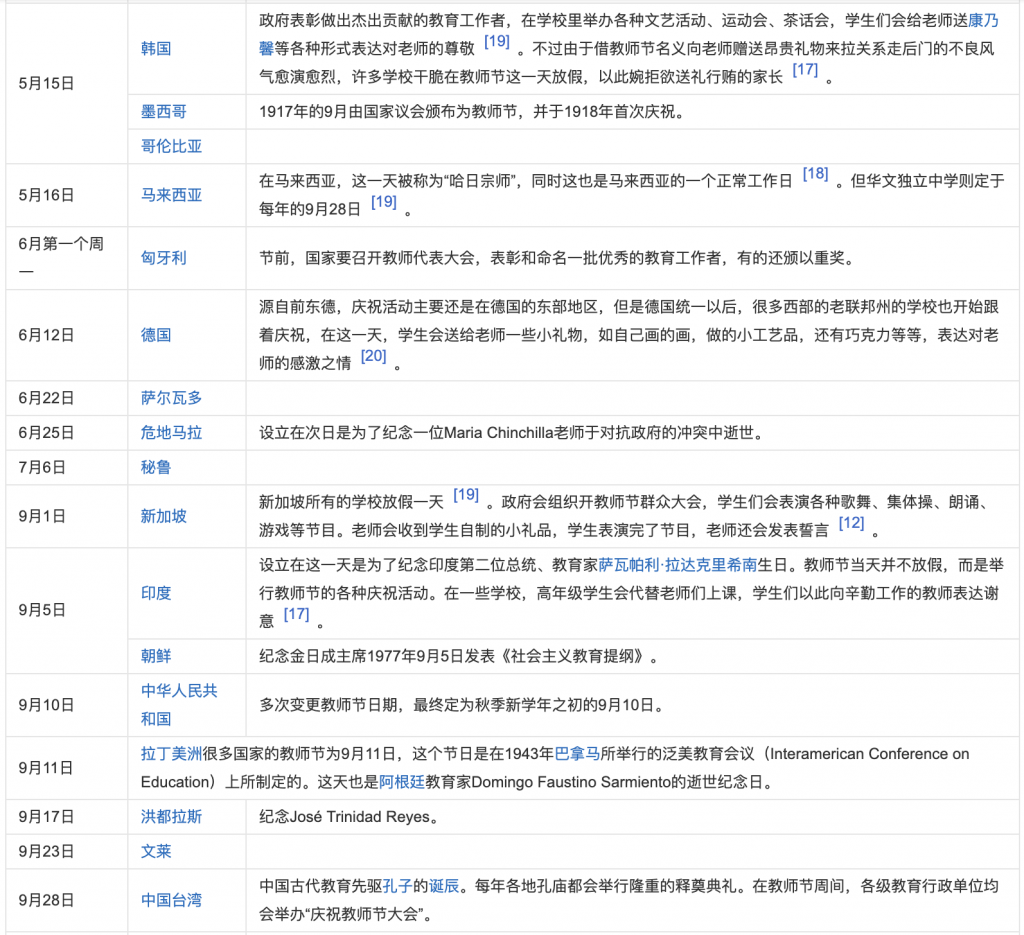Follow citation [17] in the 印度 row
This screenshot has height=935, width=1024.
pyautogui.click(x=296, y=614)
